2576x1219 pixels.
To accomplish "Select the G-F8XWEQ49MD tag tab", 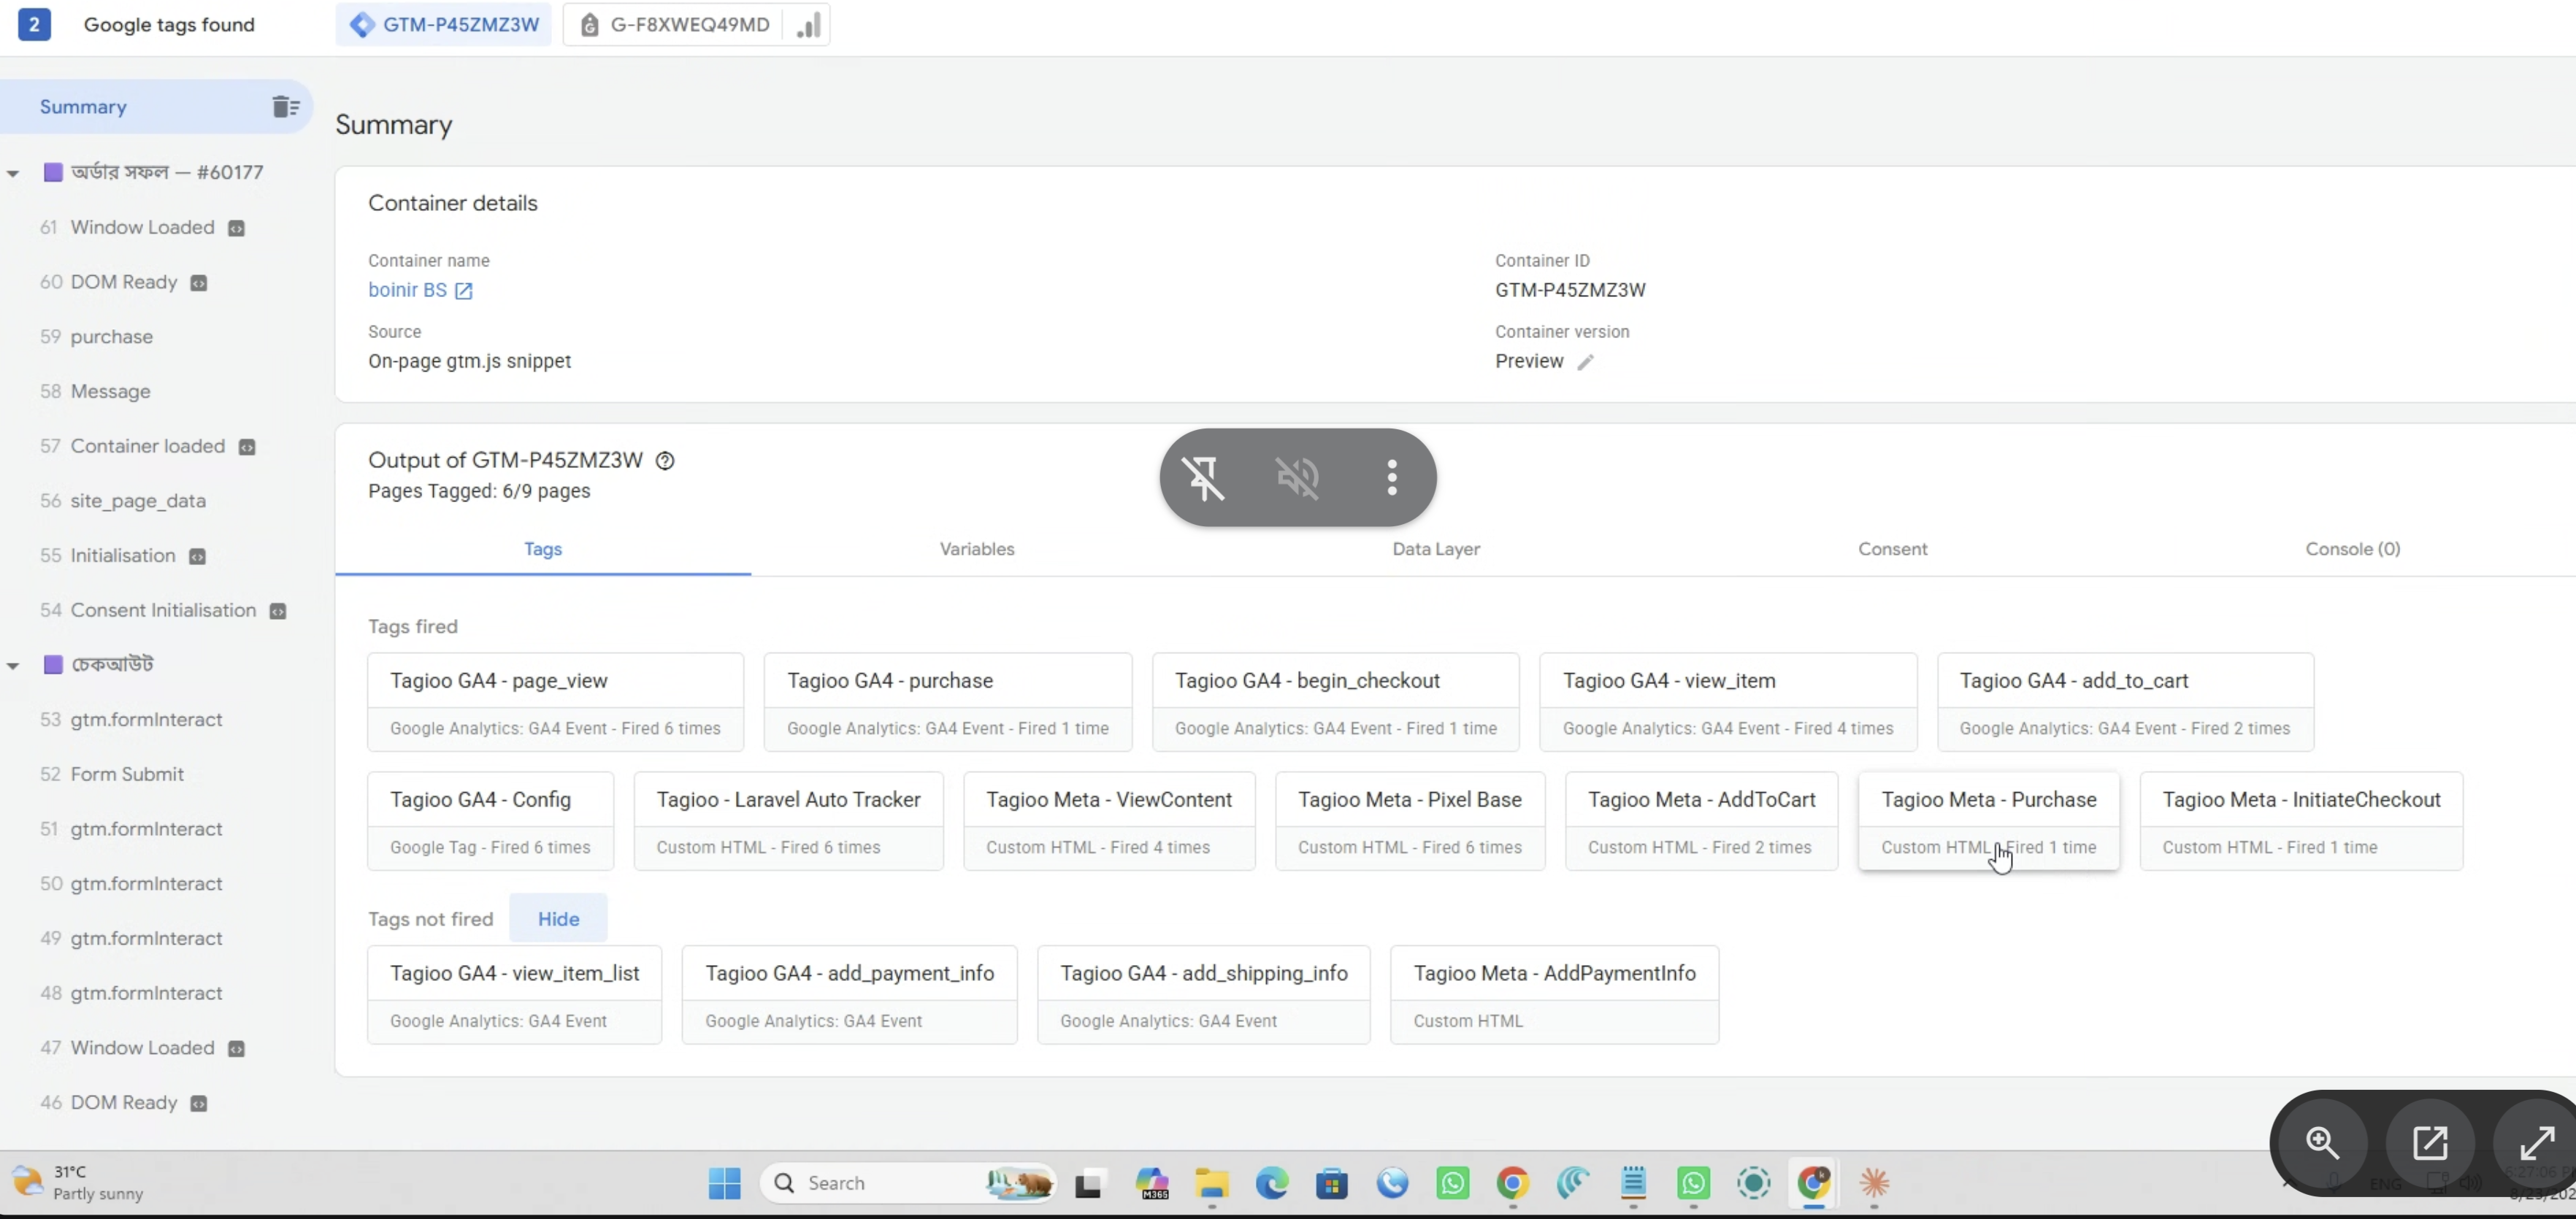I will pos(675,25).
